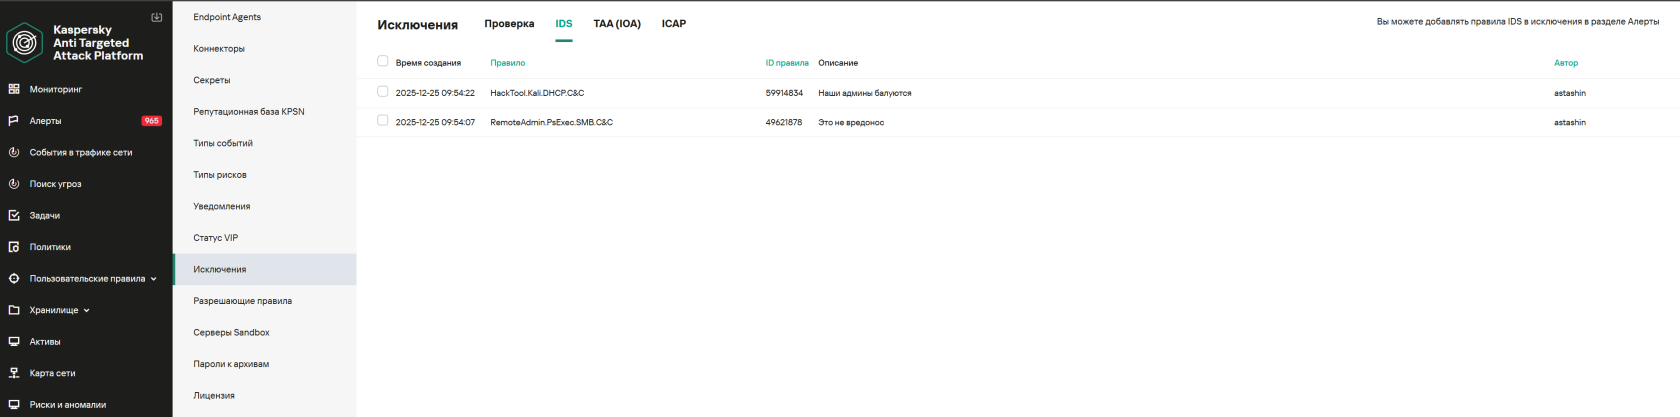Open the Разрешающие правила settings link
1680x417 pixels.
point(242,301)
